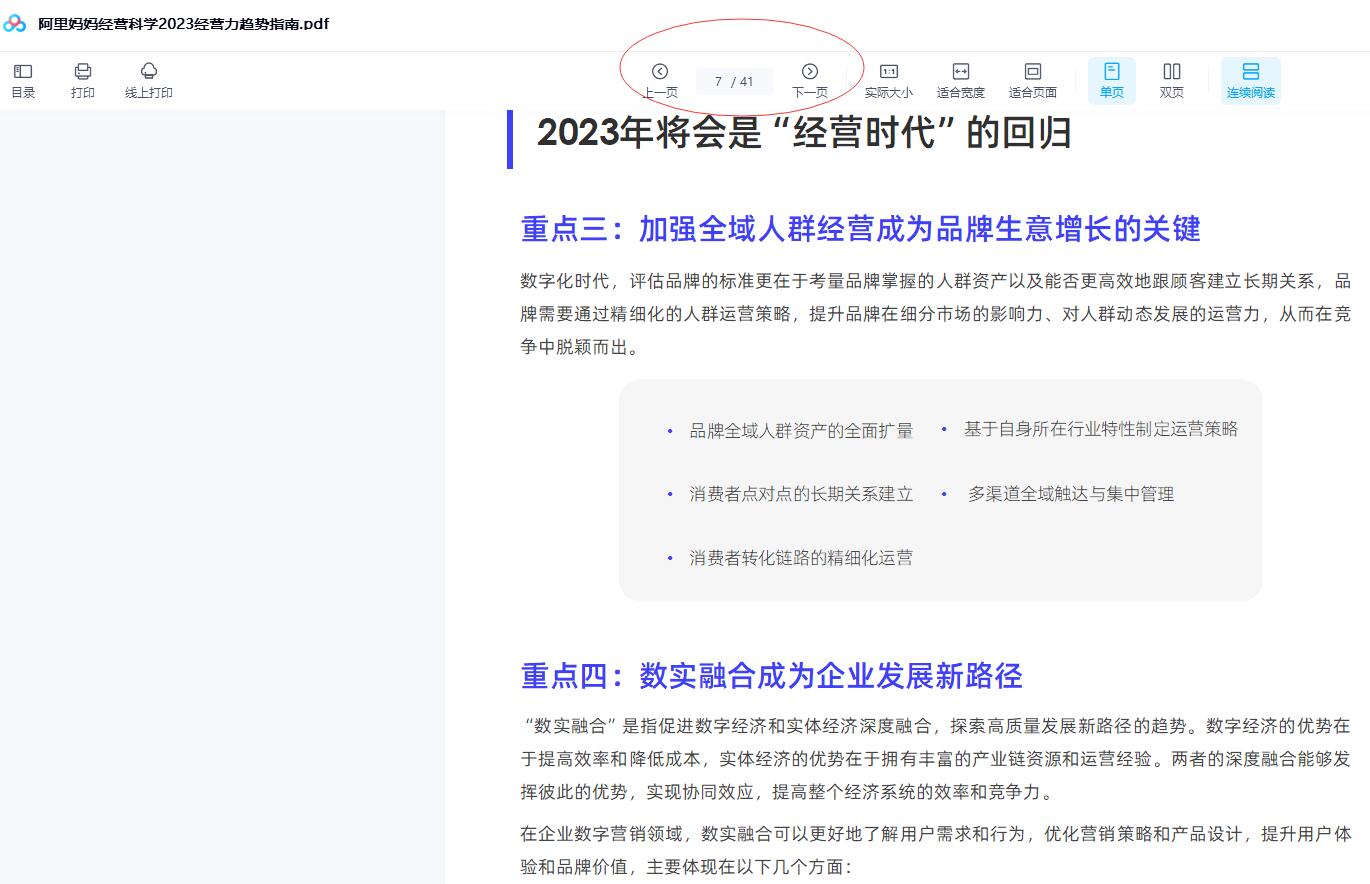1370x884 pixels.
Task: Select the 重点三 section heading
Action: (860, 229)
